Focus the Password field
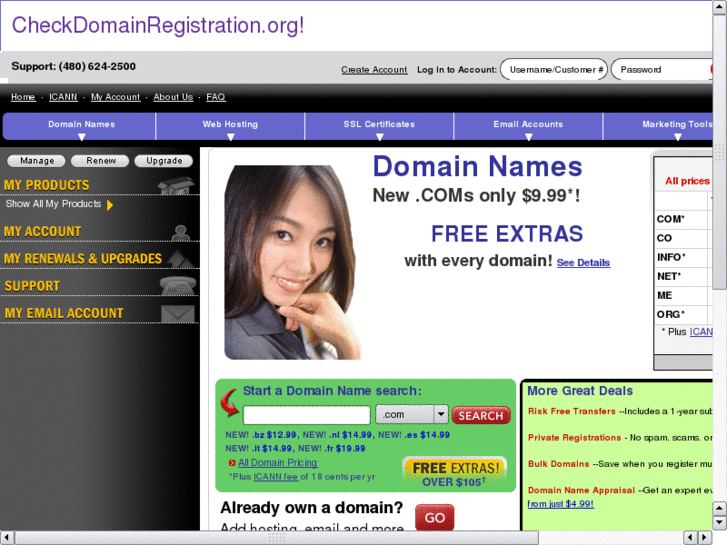The width and height of the screenshot is (727, 545). tap(662, 70)
